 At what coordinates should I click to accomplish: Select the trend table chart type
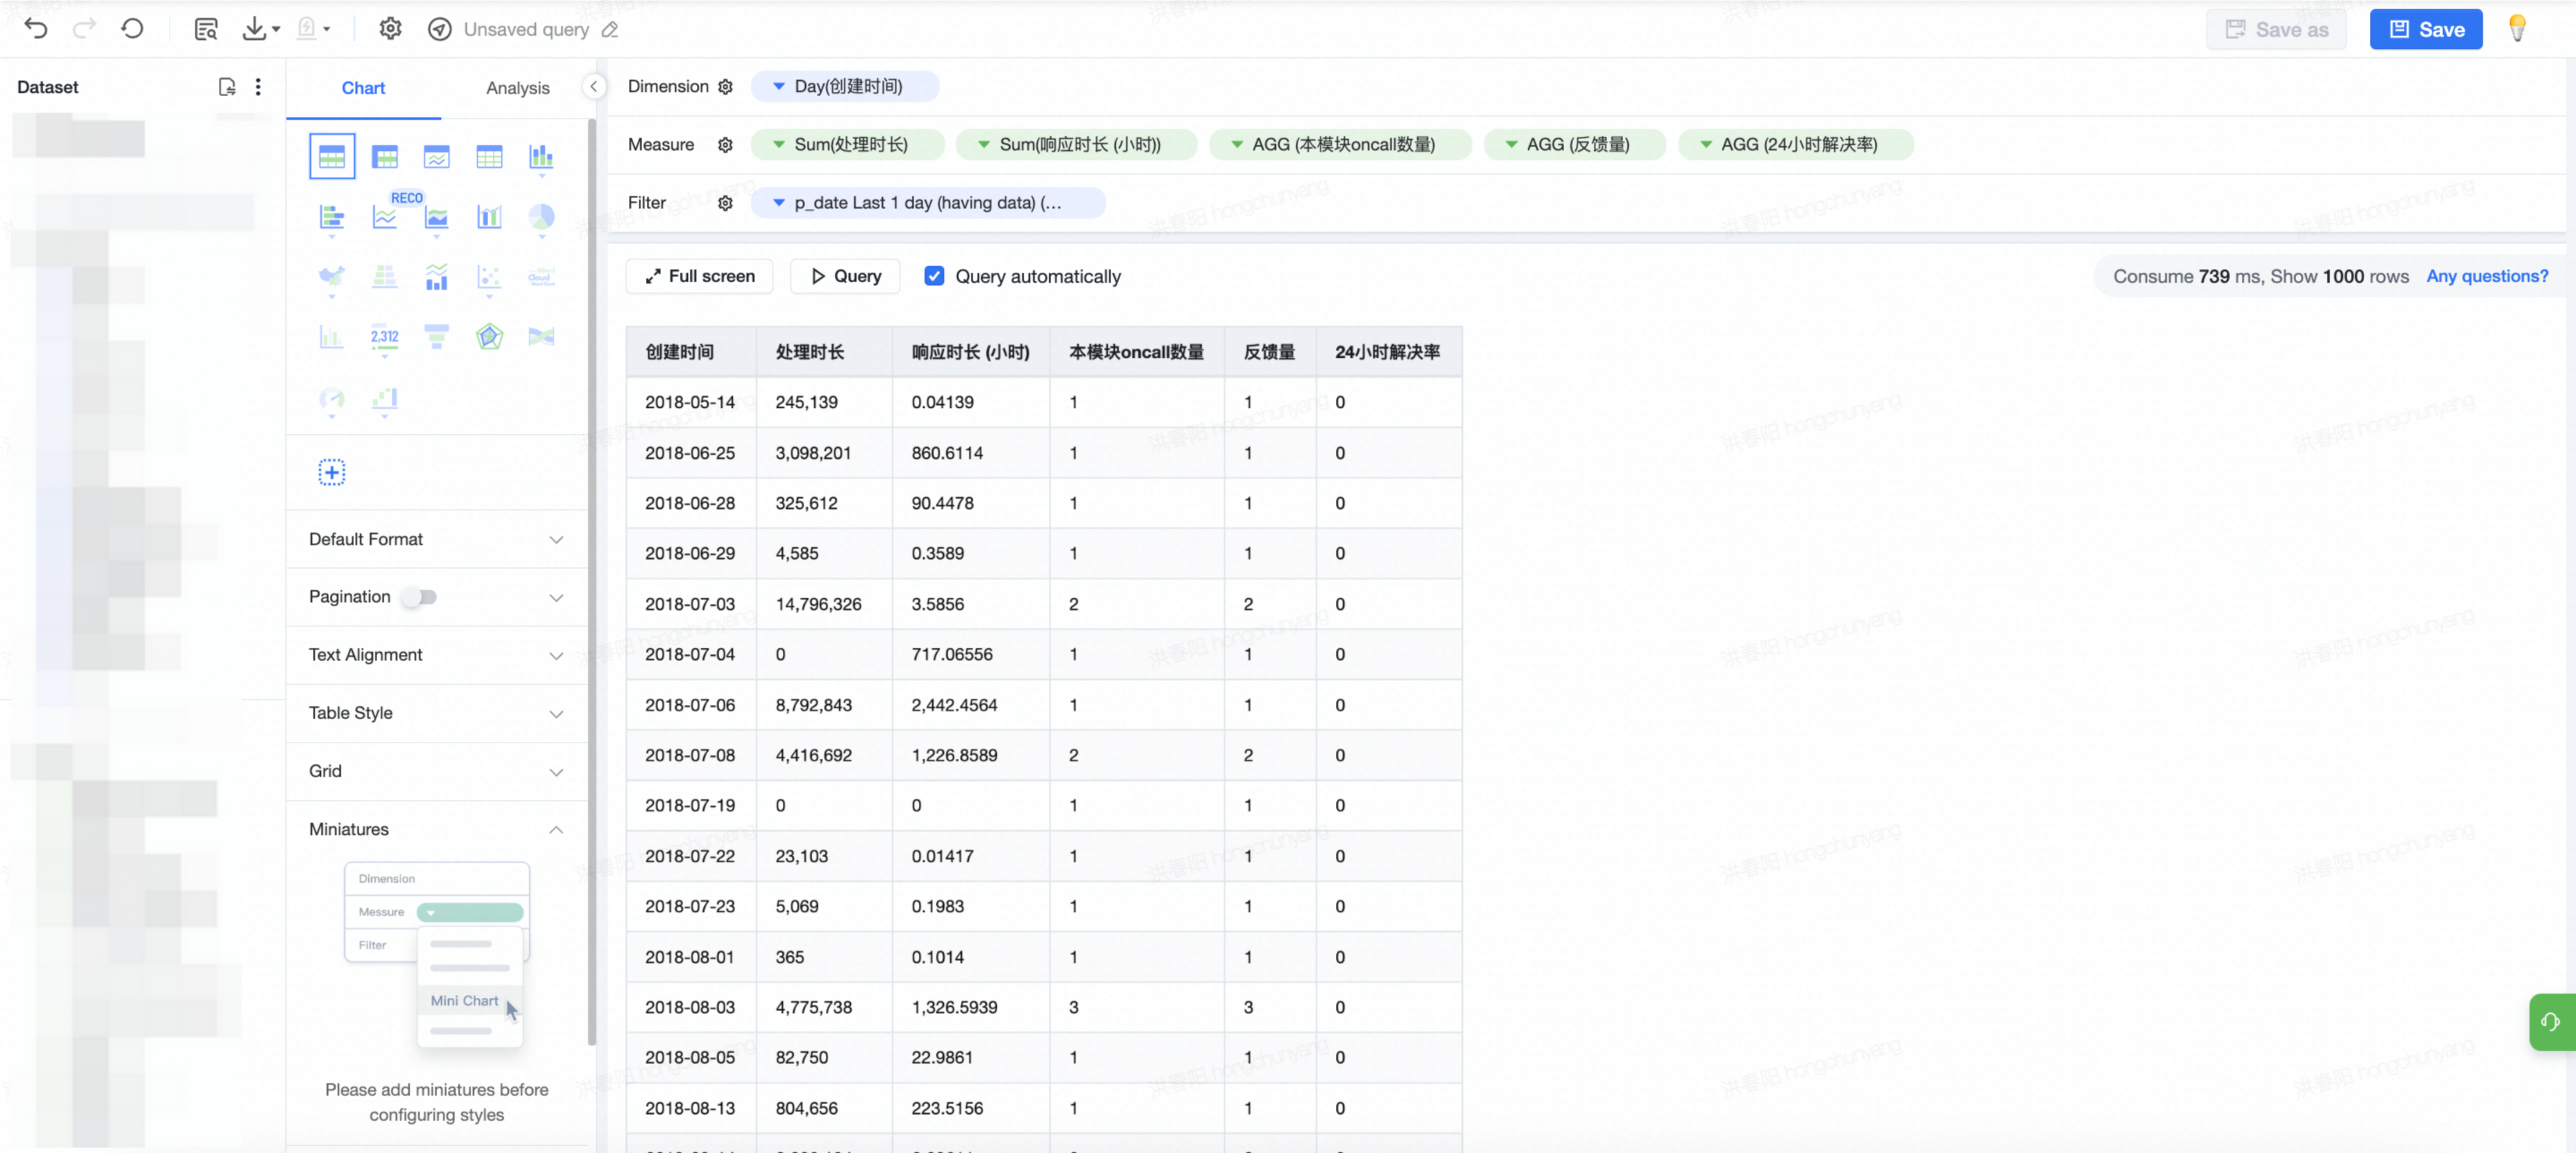[x=437, y=157]
